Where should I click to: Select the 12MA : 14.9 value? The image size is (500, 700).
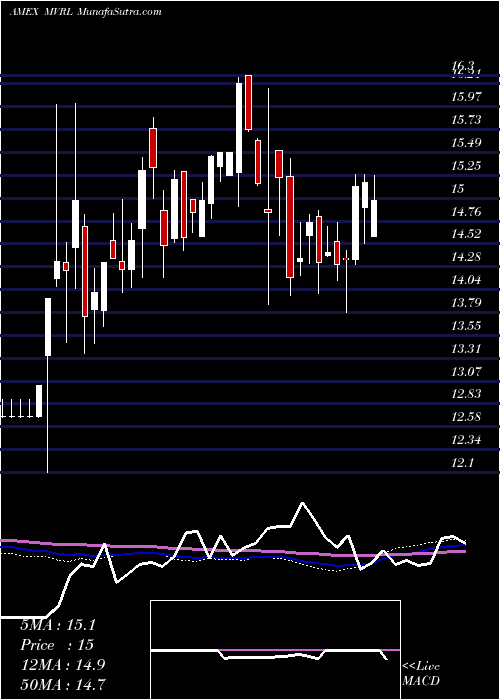(62, 665)
